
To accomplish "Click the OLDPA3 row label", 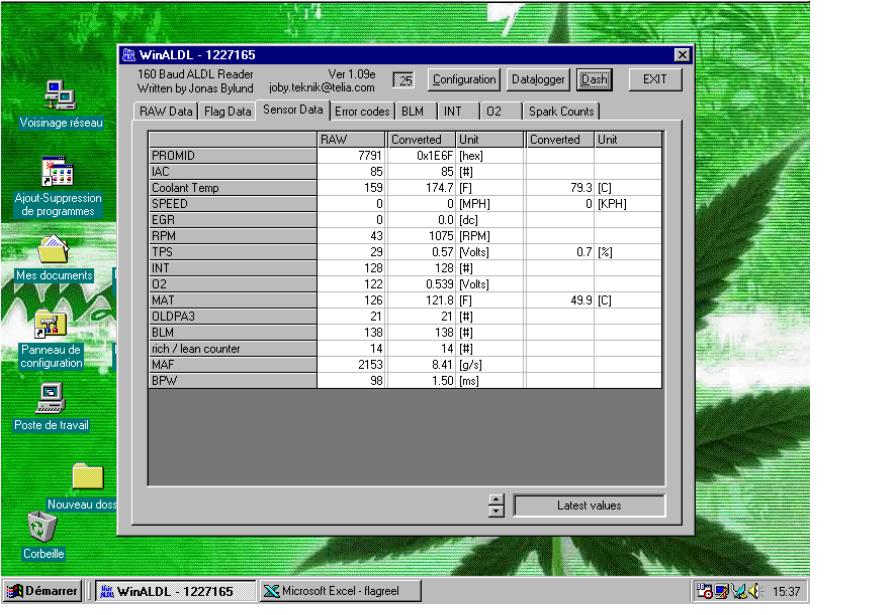I will [x=232, y=317].
